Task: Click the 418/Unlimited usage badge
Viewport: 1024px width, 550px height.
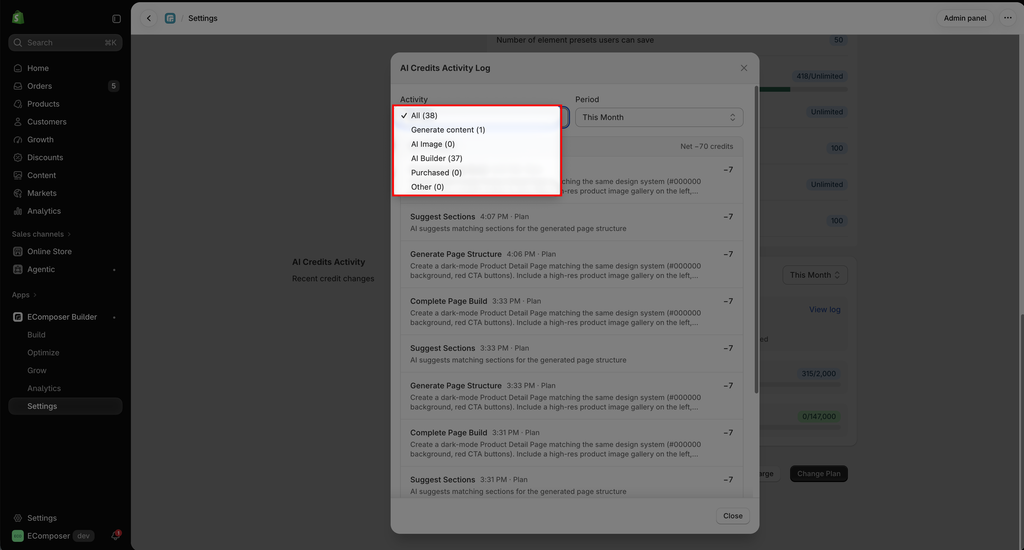Action: tap(820, 76)
